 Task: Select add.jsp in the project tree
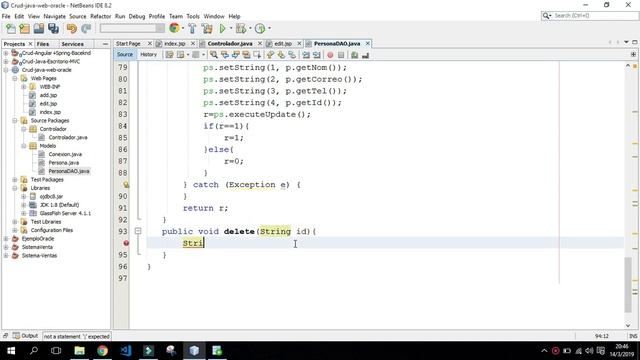pyautogui.click(x=48, y=95)
